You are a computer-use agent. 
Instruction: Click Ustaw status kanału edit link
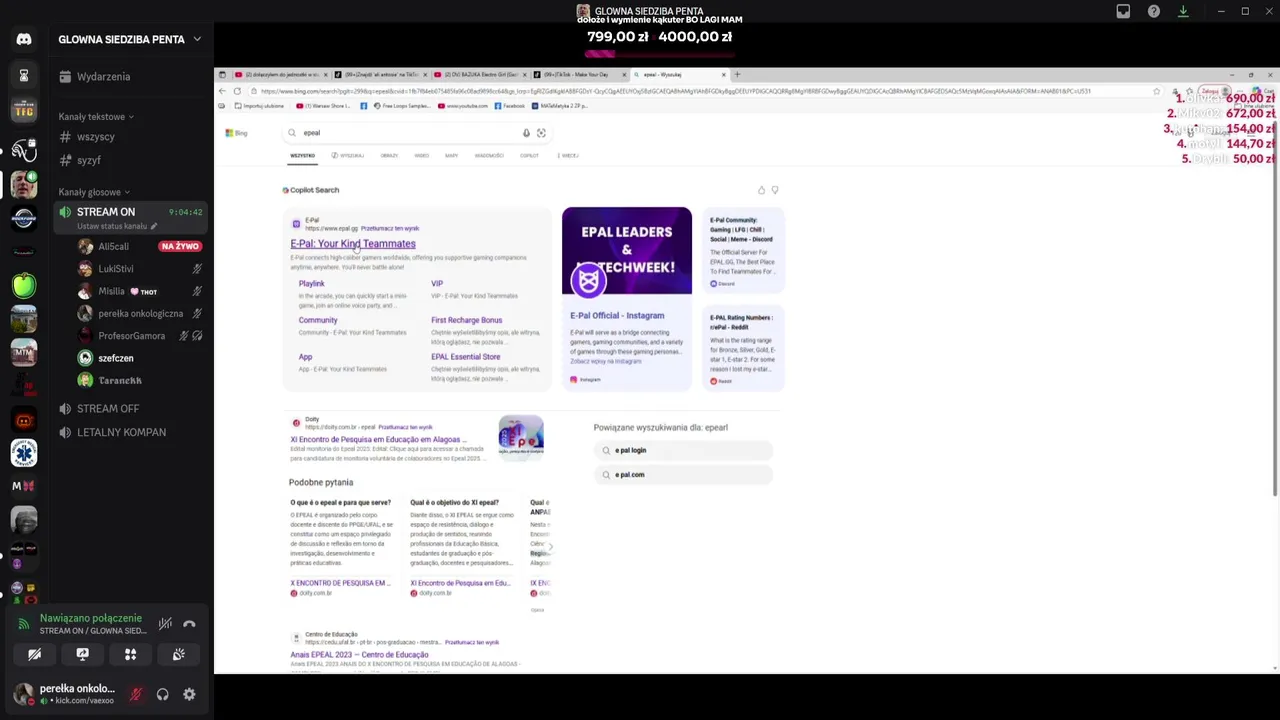(x=117, y=227)
